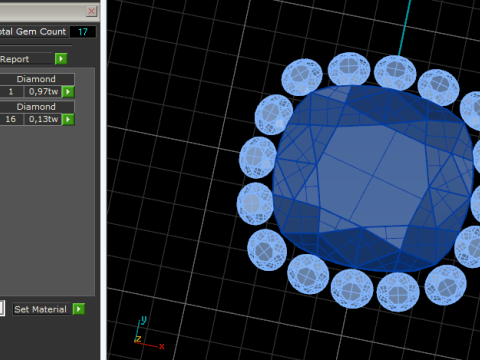This screenshot has width=480, height=360.
Task: Click the white swatch left of Set Material
Action: (2, 308)
